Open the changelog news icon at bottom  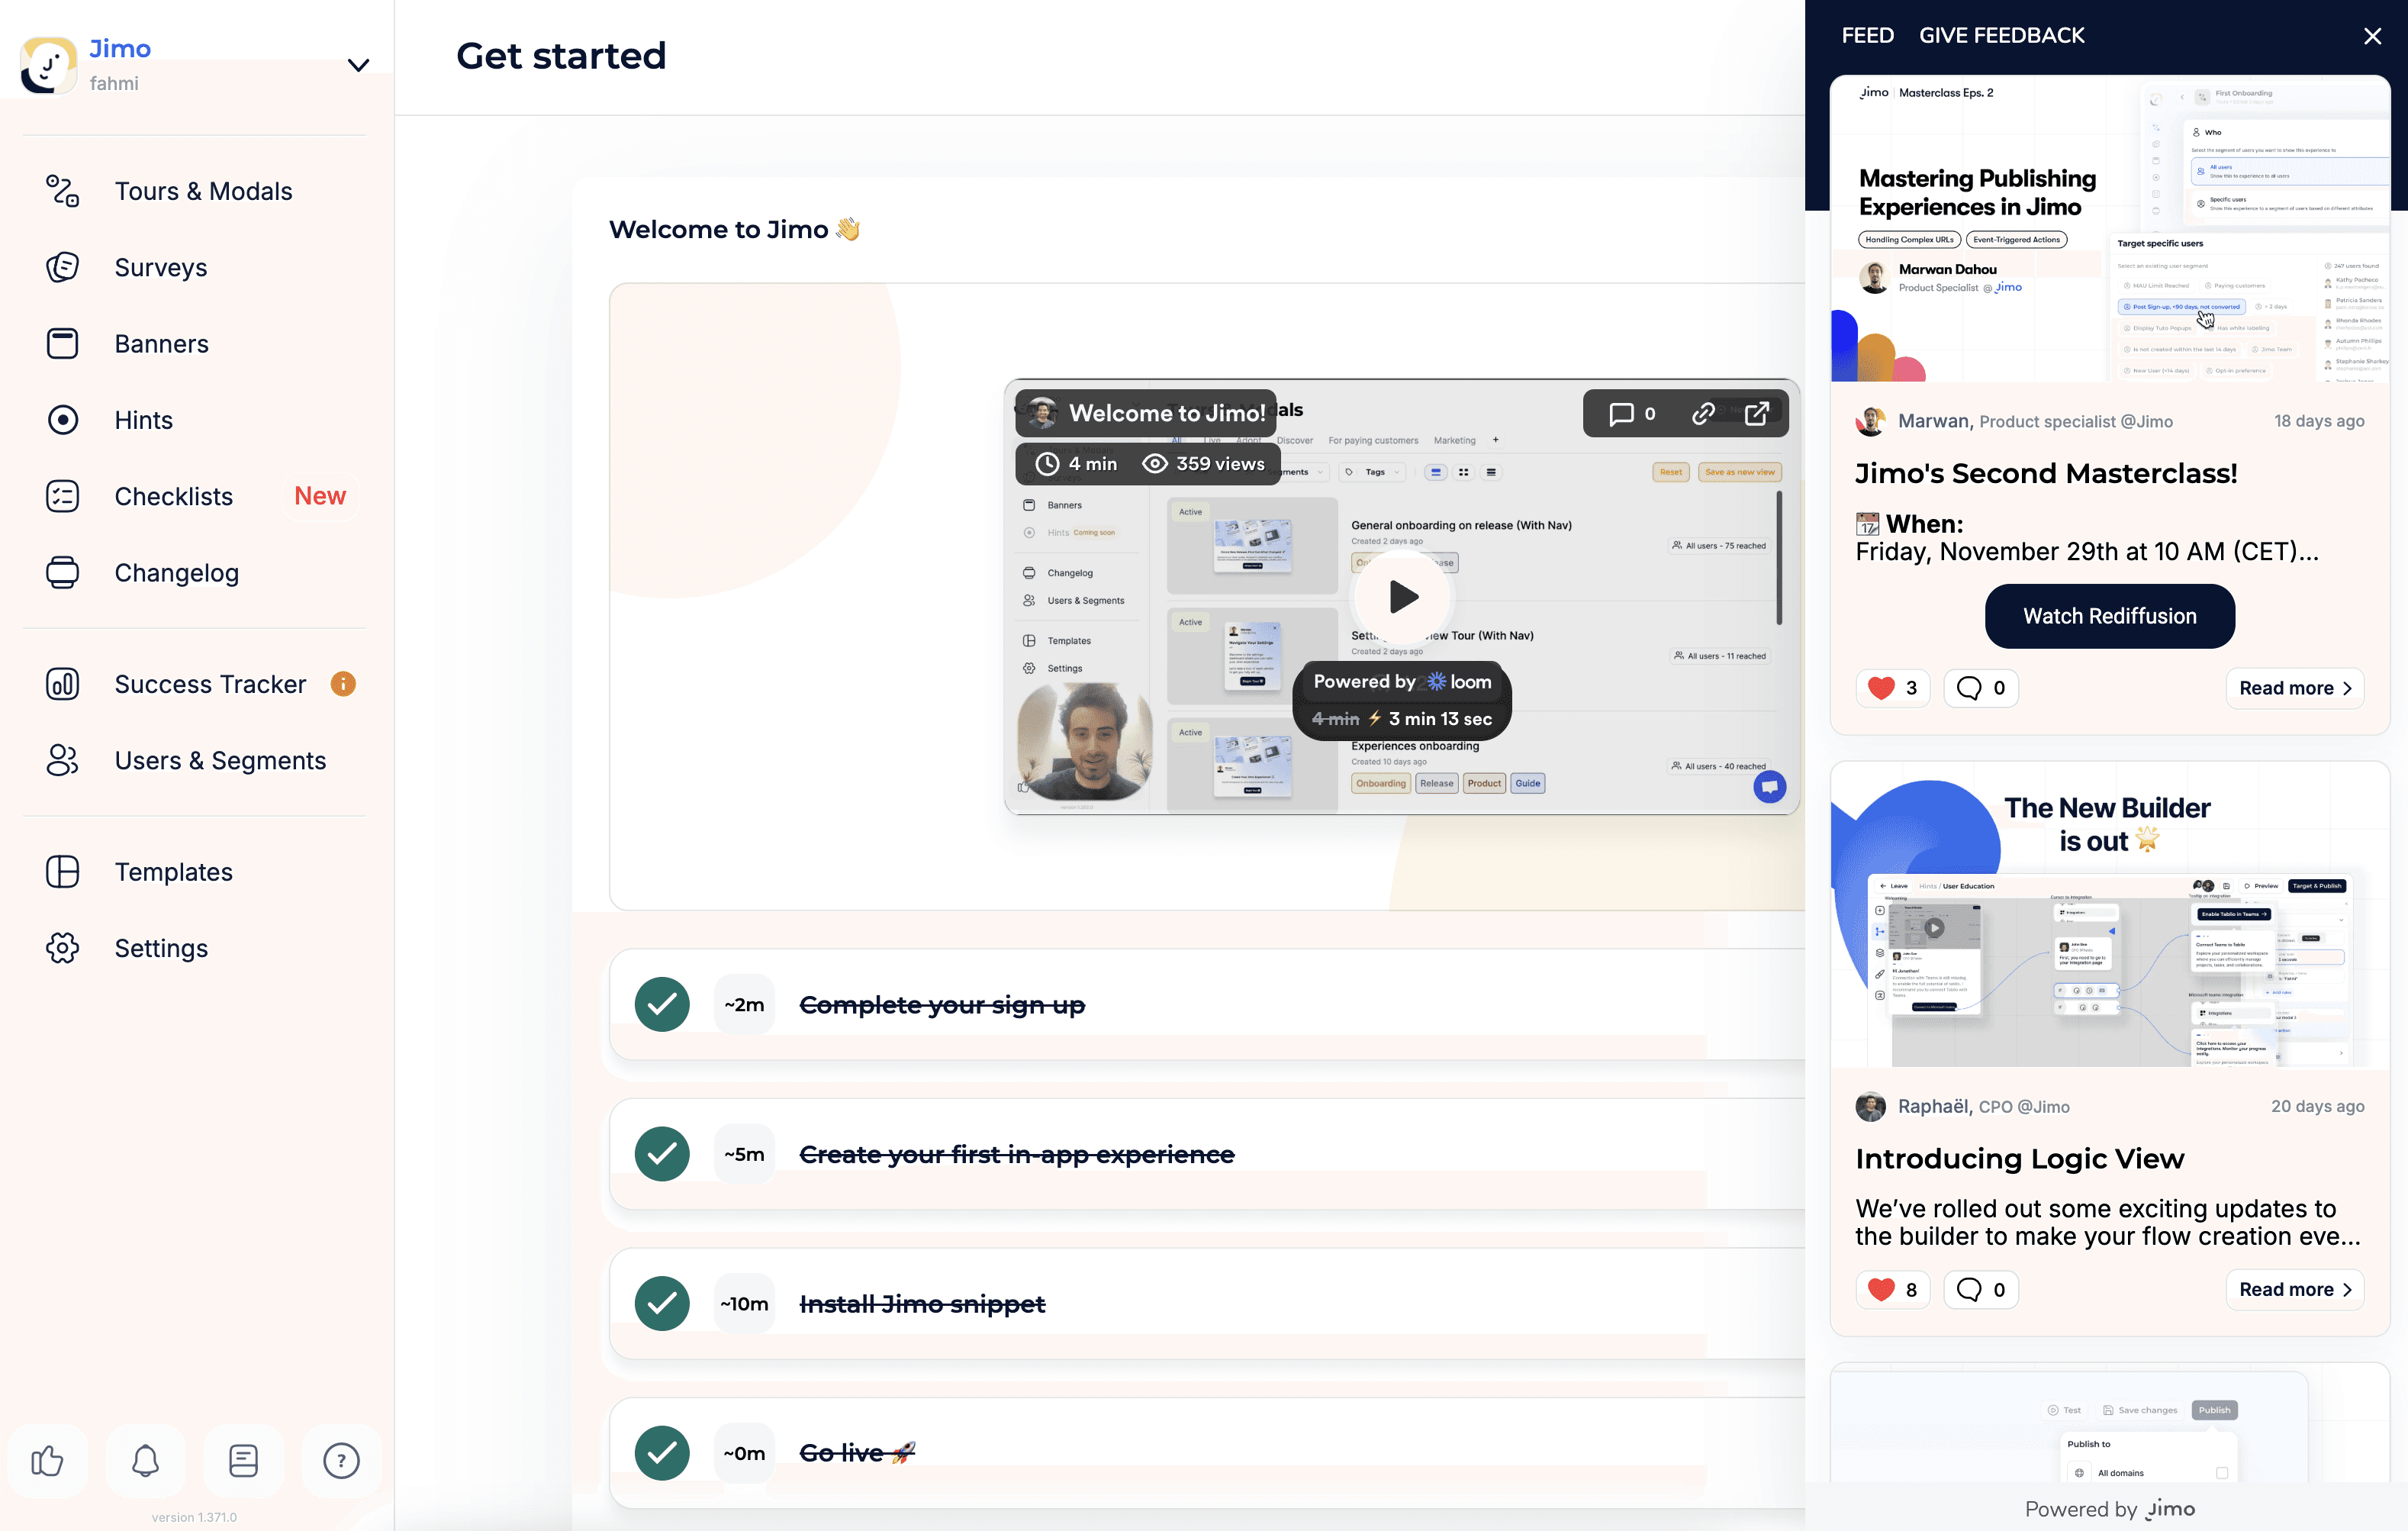243,1461
